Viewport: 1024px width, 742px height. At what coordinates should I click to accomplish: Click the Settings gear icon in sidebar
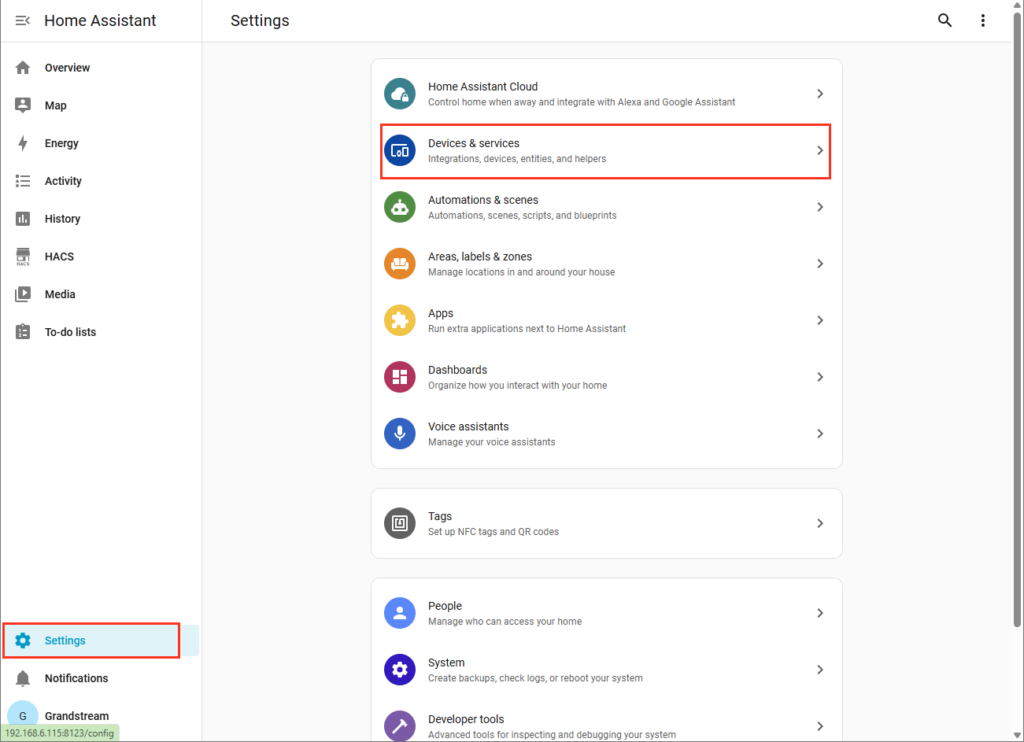click(23, 640)
